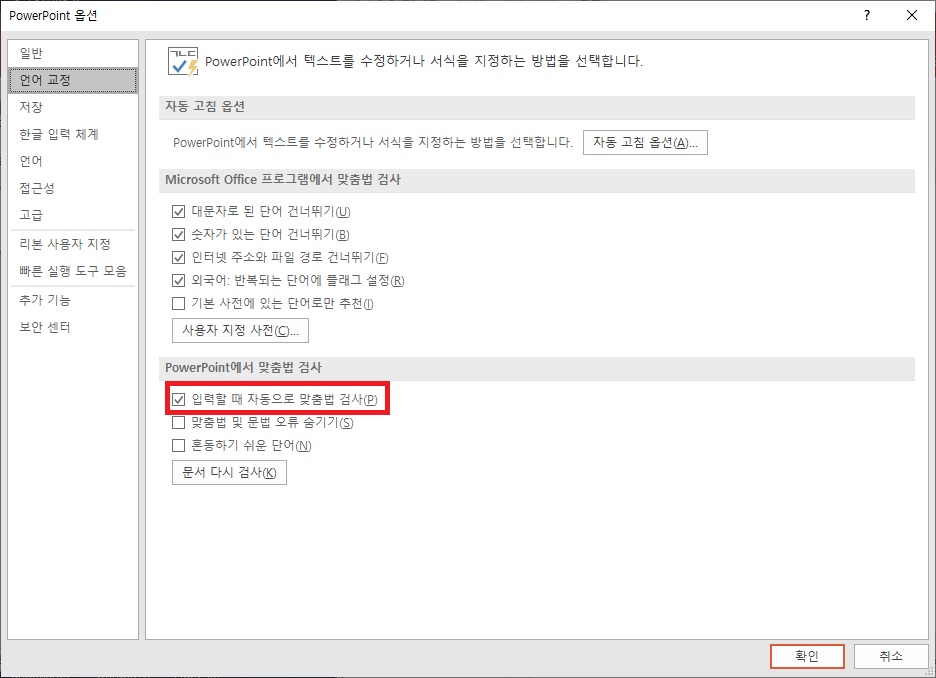Toggle 숫자가 있는 단어 건너뛰기 checkbox
This screenshot has height=678, width=936.
178,234
